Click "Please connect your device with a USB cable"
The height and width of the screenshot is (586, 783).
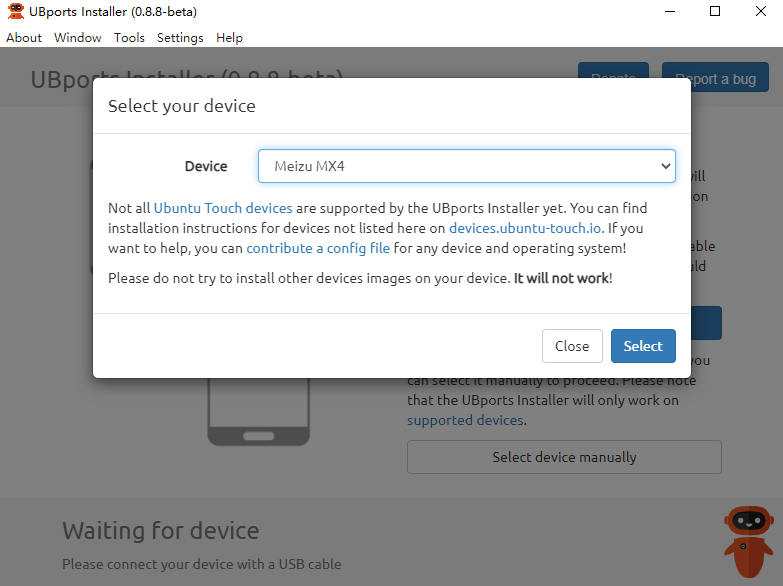point(202,564)
